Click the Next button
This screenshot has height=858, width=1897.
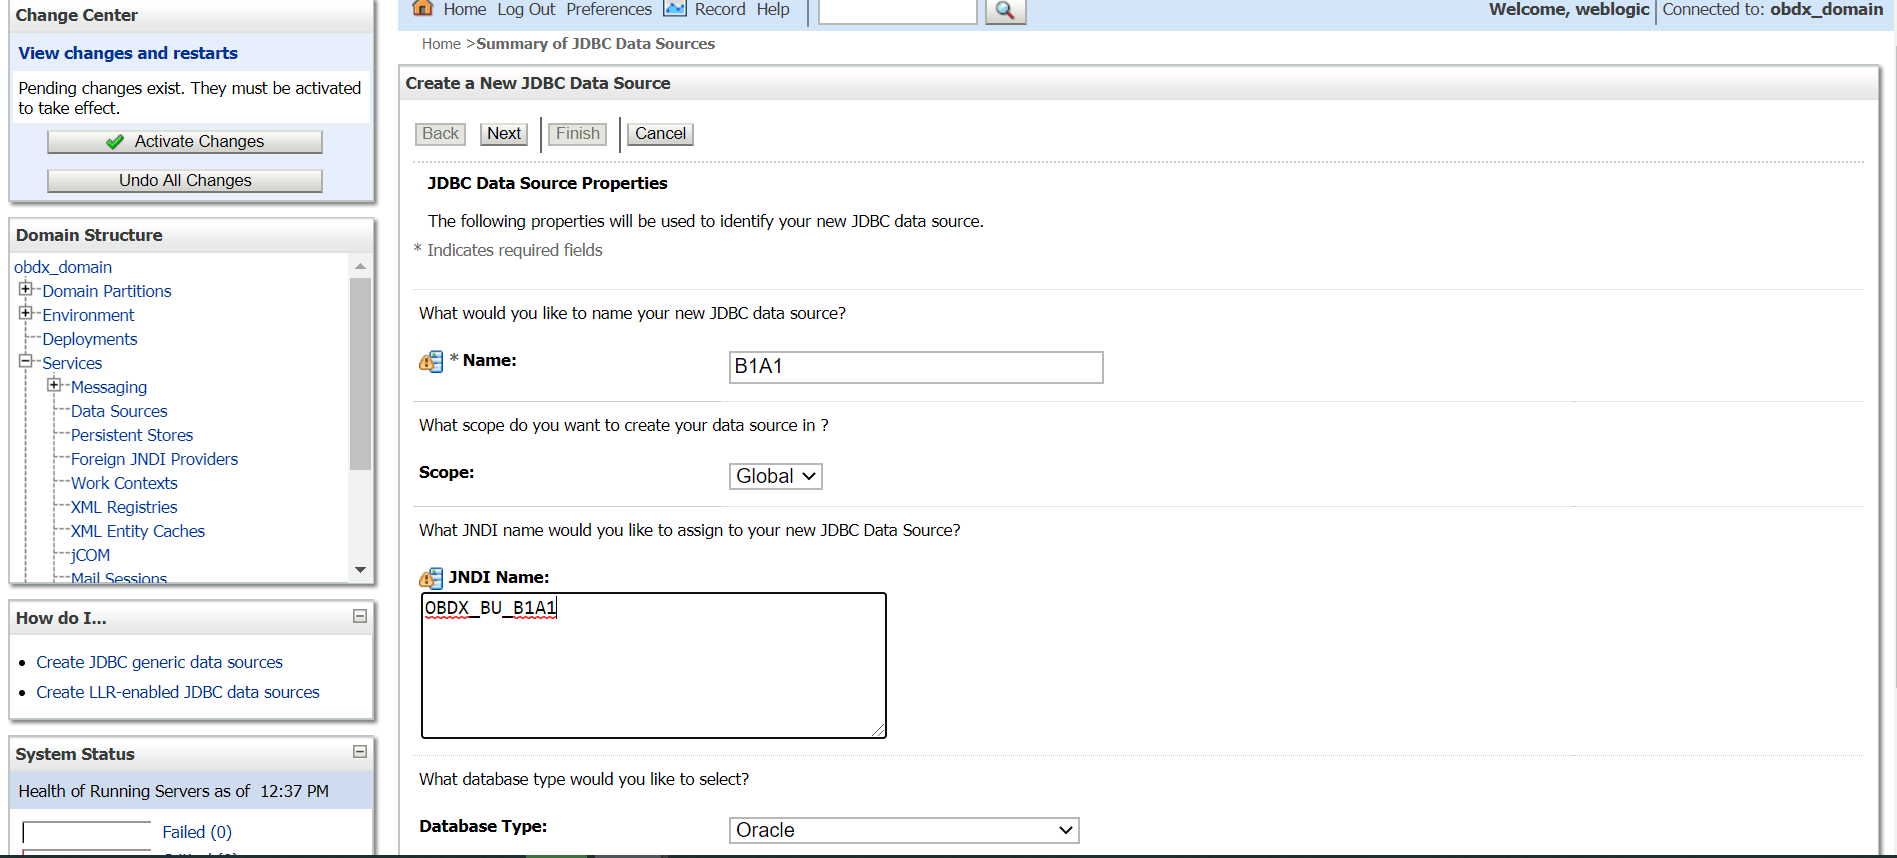click(x=504, y=134)
